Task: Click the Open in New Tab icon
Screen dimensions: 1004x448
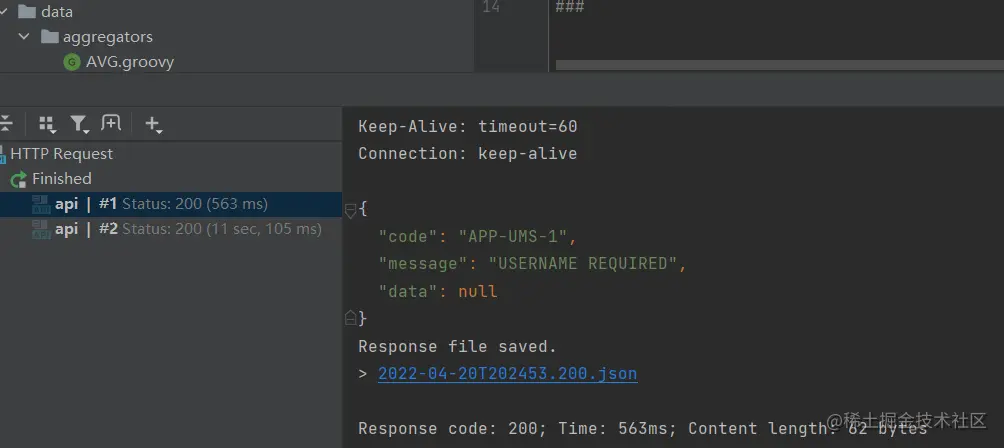Action: point(111,123)
